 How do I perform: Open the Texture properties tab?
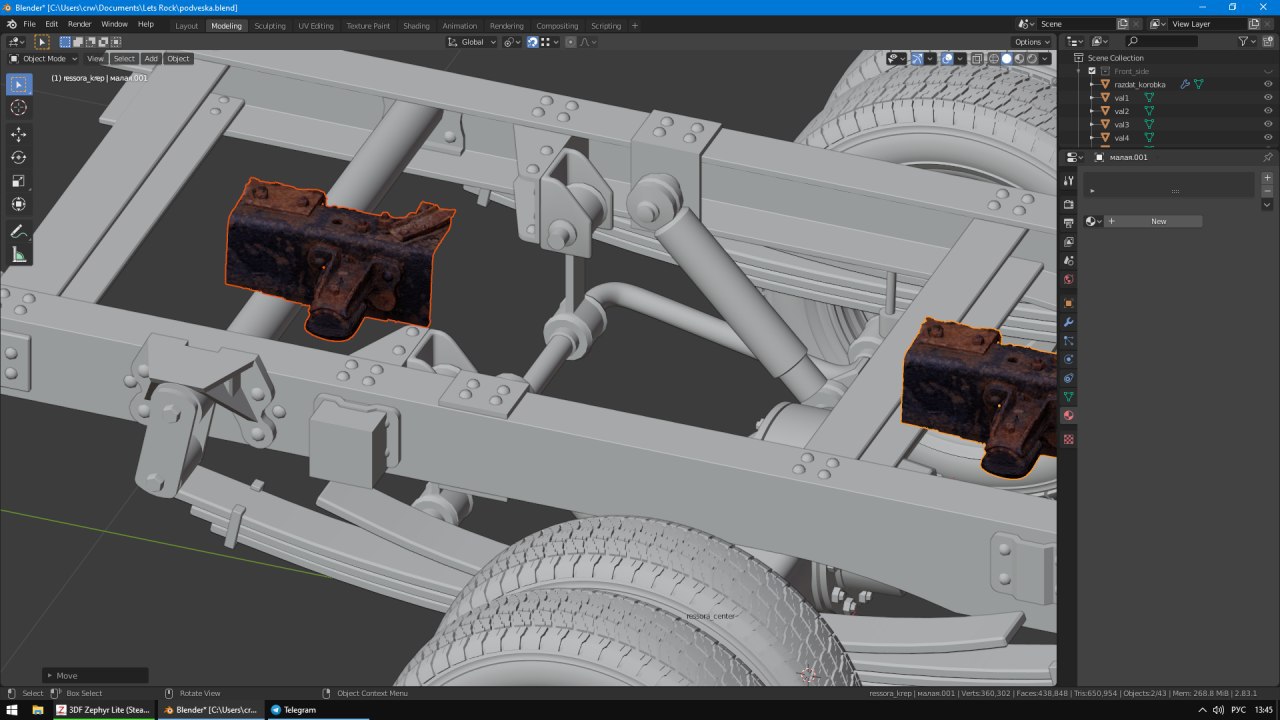tap(1068, 439)
